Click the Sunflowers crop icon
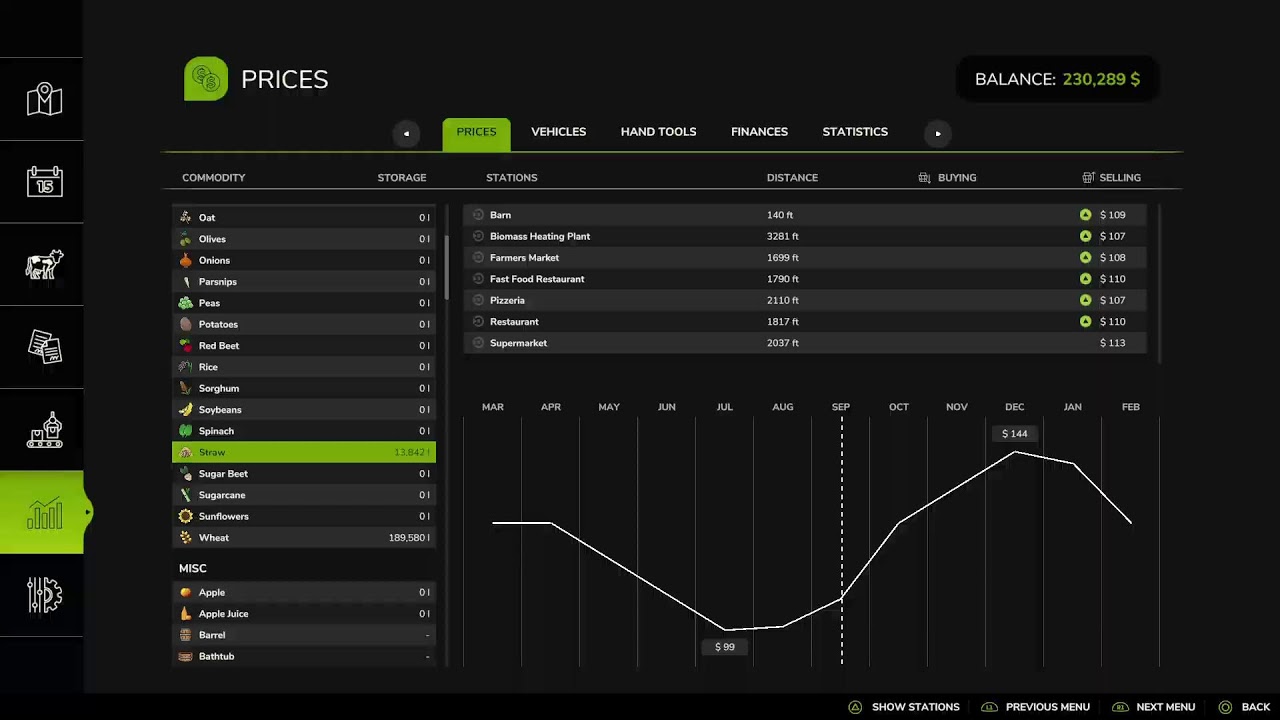Image resolution: width=1280 pixels, height=720 pixels. click(x=185, y=516)
